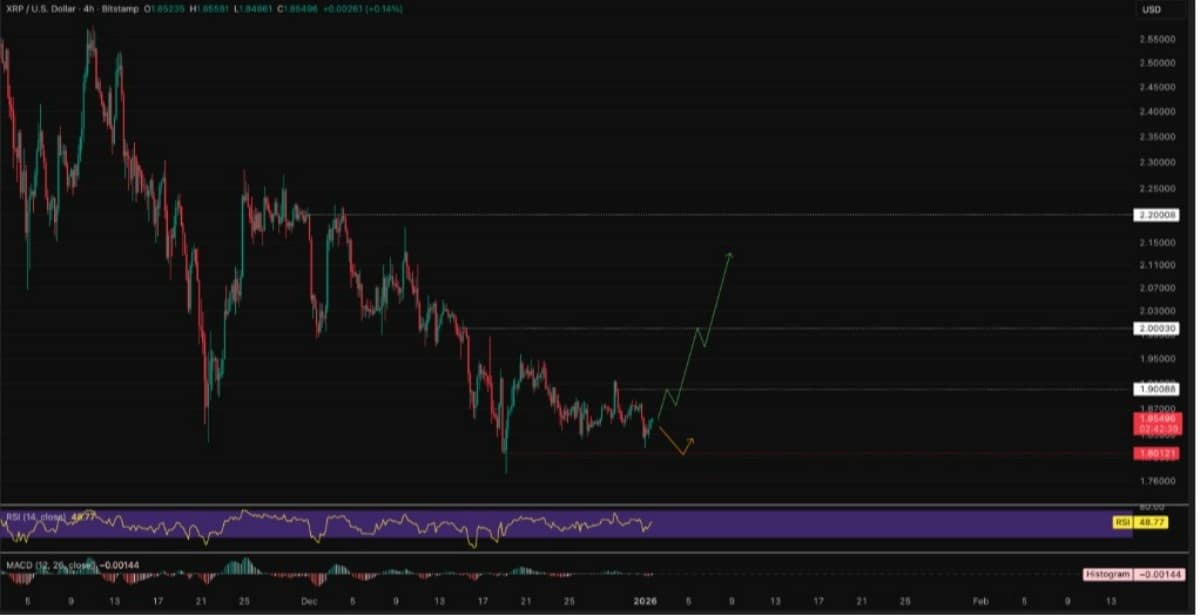Click the red current price 1.85496 label
Viewport: 1200px width, 616px height.
click(1158, 423)
